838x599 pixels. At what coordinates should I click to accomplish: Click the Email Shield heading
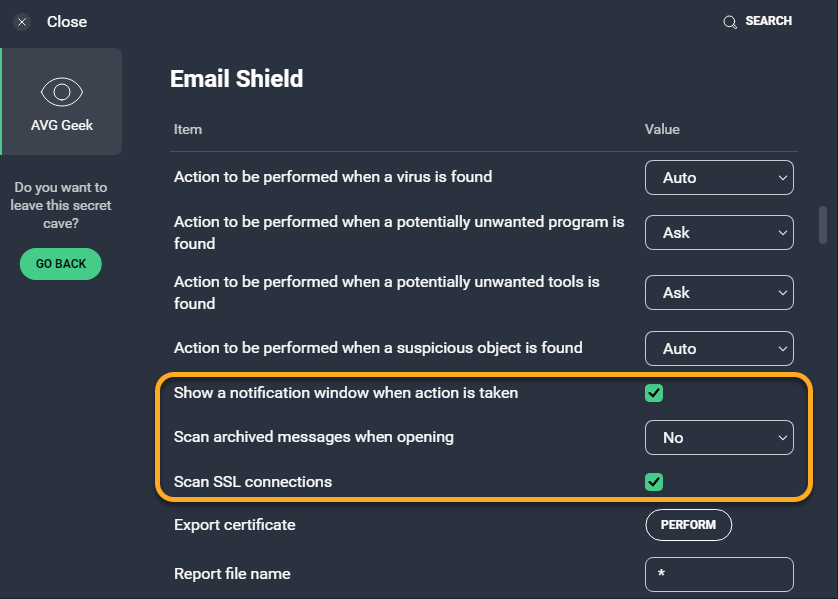237,79
